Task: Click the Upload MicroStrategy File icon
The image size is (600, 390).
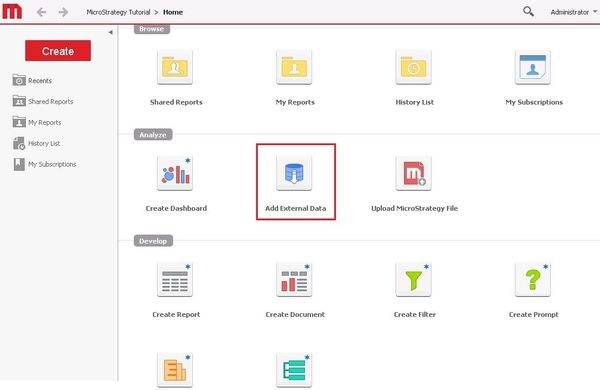Action: [x=414, y=173]
